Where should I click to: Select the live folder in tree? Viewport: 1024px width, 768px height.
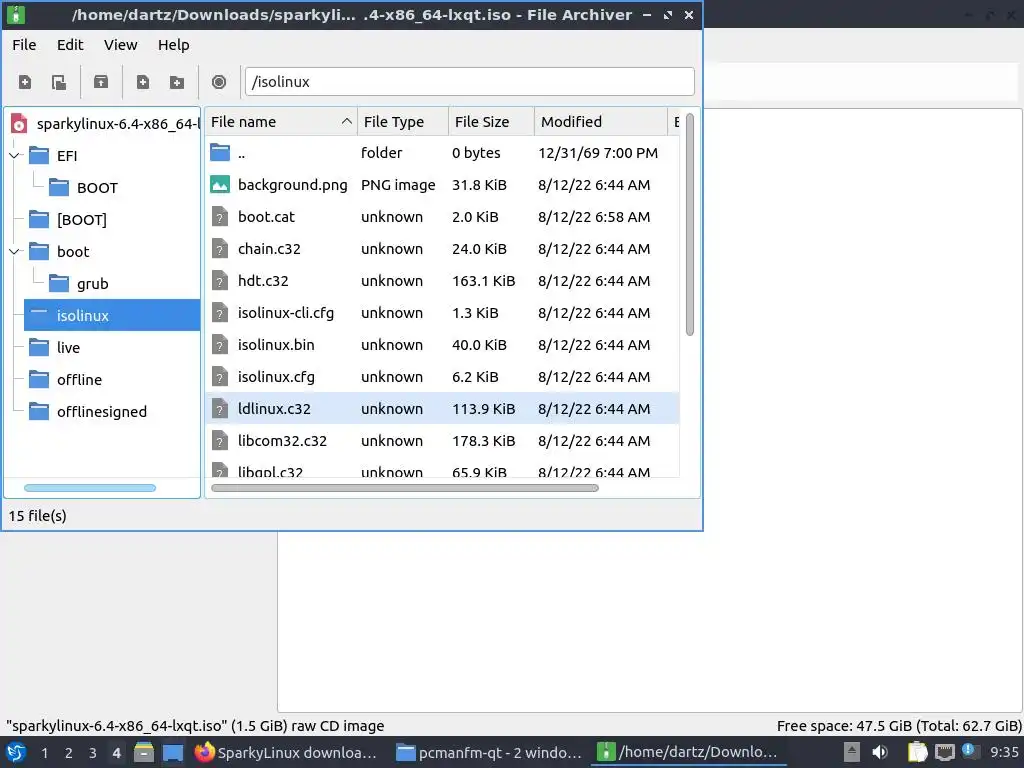coord(68,347)
